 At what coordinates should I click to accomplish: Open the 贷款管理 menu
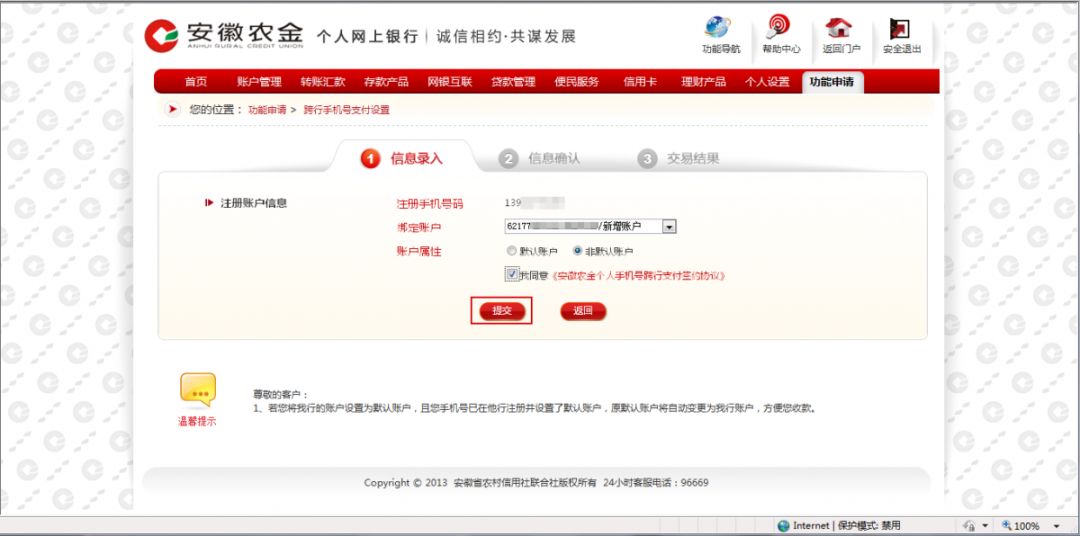pos(513,82)
